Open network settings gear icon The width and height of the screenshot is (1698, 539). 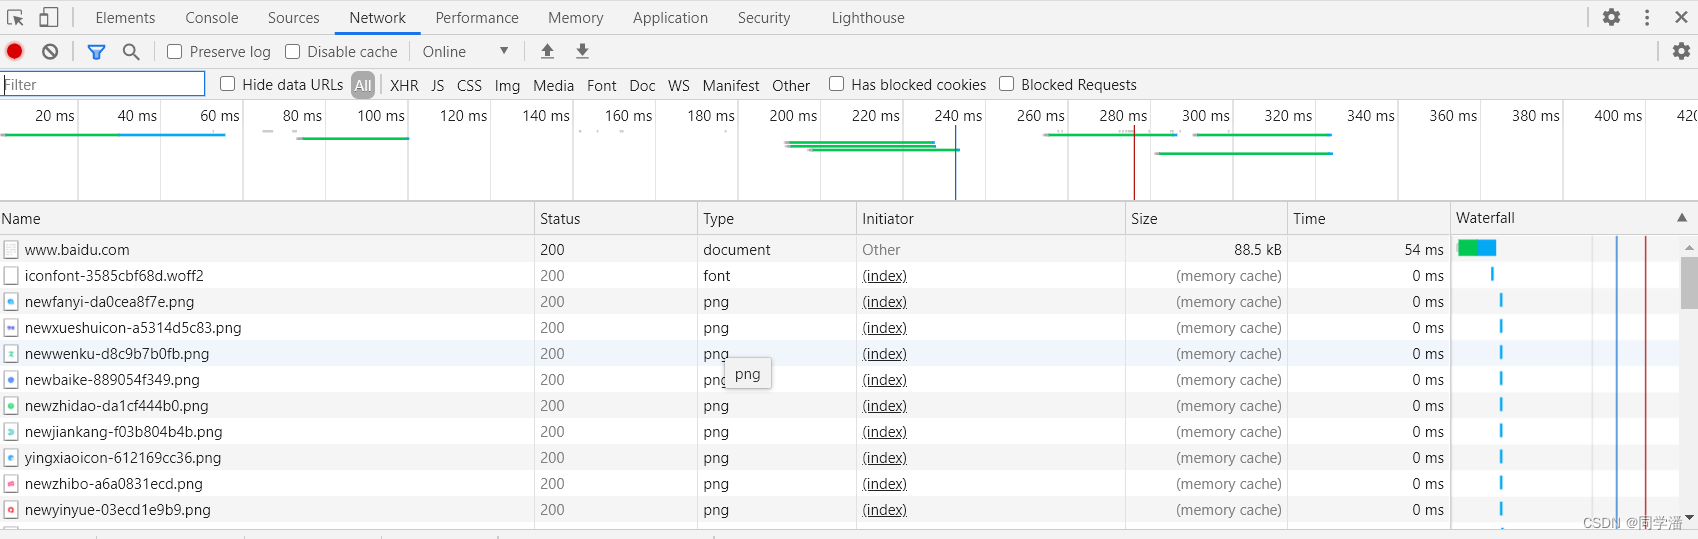[x=1681, y=51]
